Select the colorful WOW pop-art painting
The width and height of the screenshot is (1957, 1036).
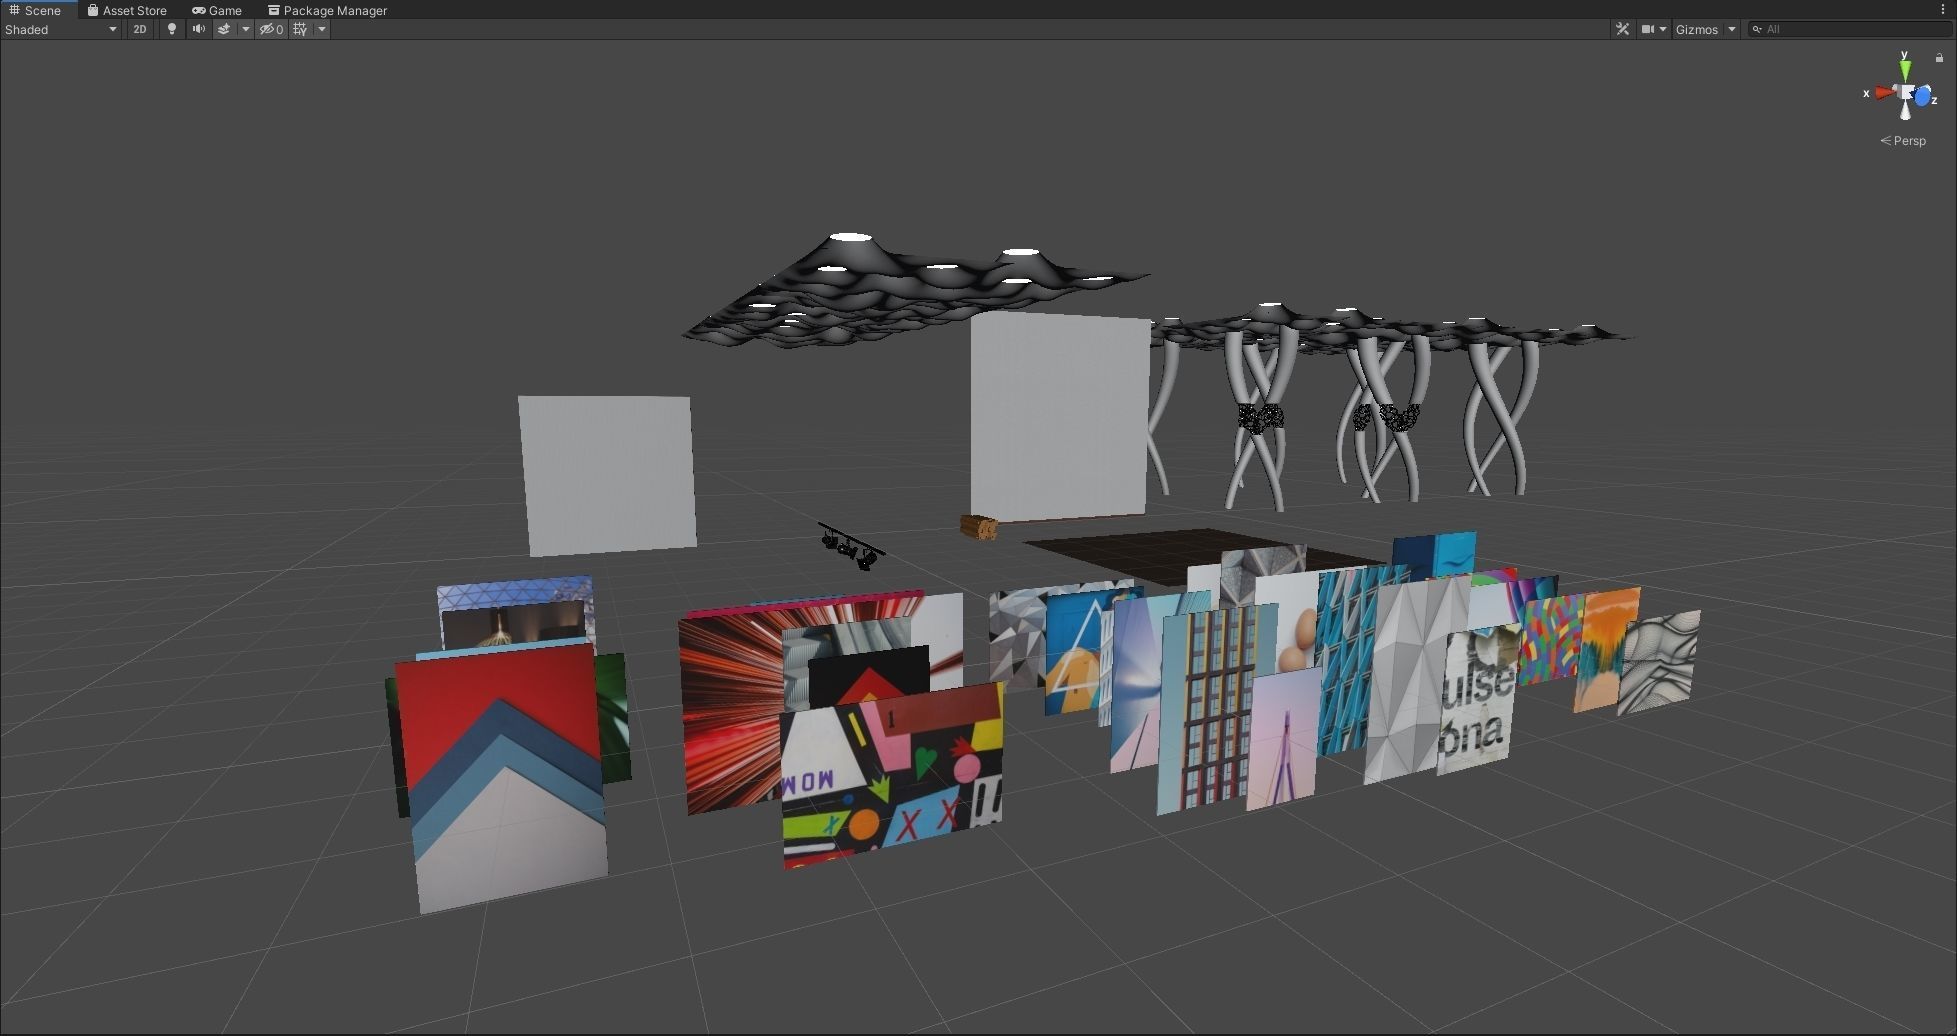[x=892, y=777]
